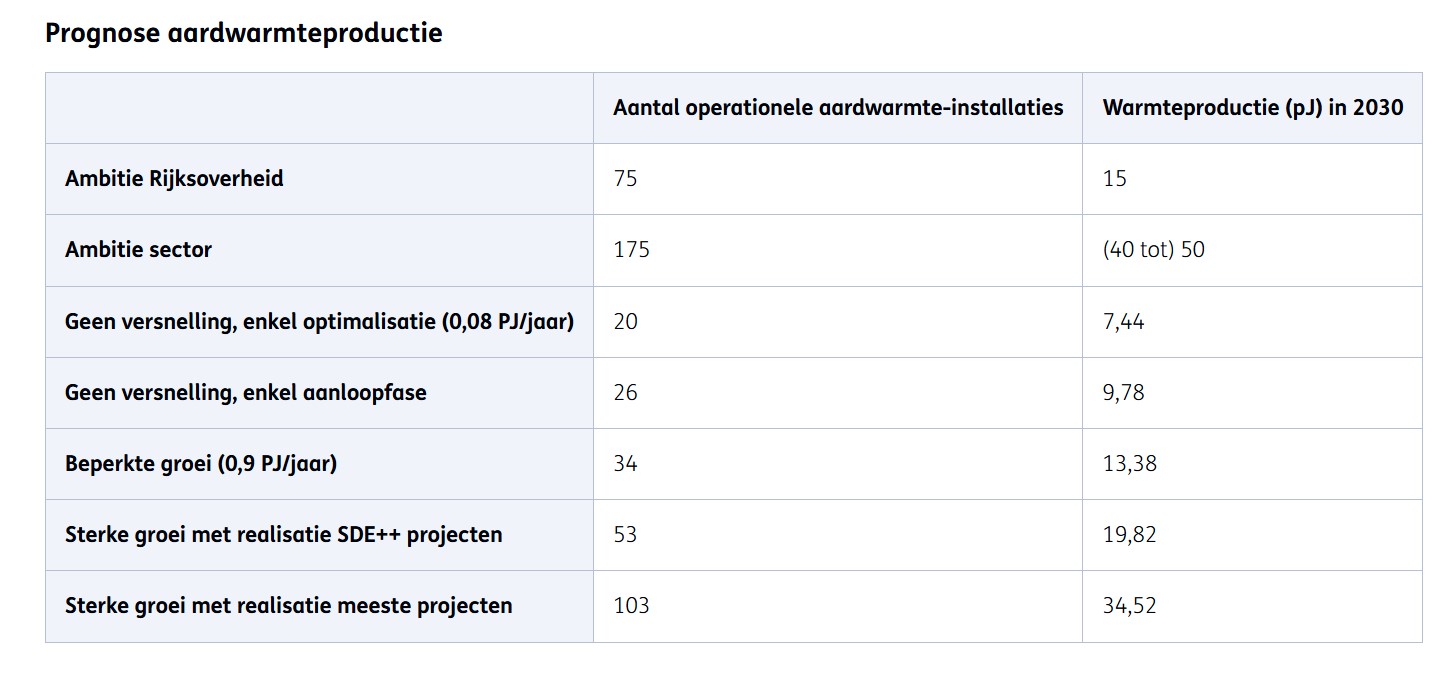Click 'Sterke groei met realisatie SDE++ projecten'
This screenshot has width=1450, height=697.
[x=283, y=535]
